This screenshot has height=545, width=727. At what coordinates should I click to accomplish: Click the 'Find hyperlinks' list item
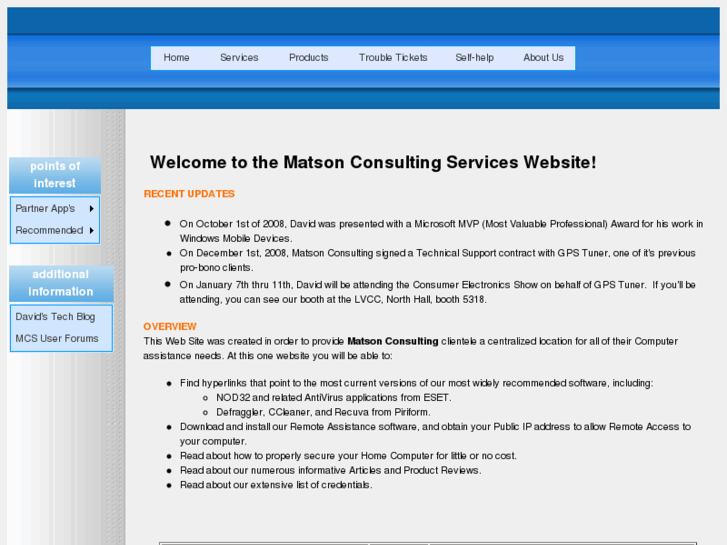click(x=416, y=383)
